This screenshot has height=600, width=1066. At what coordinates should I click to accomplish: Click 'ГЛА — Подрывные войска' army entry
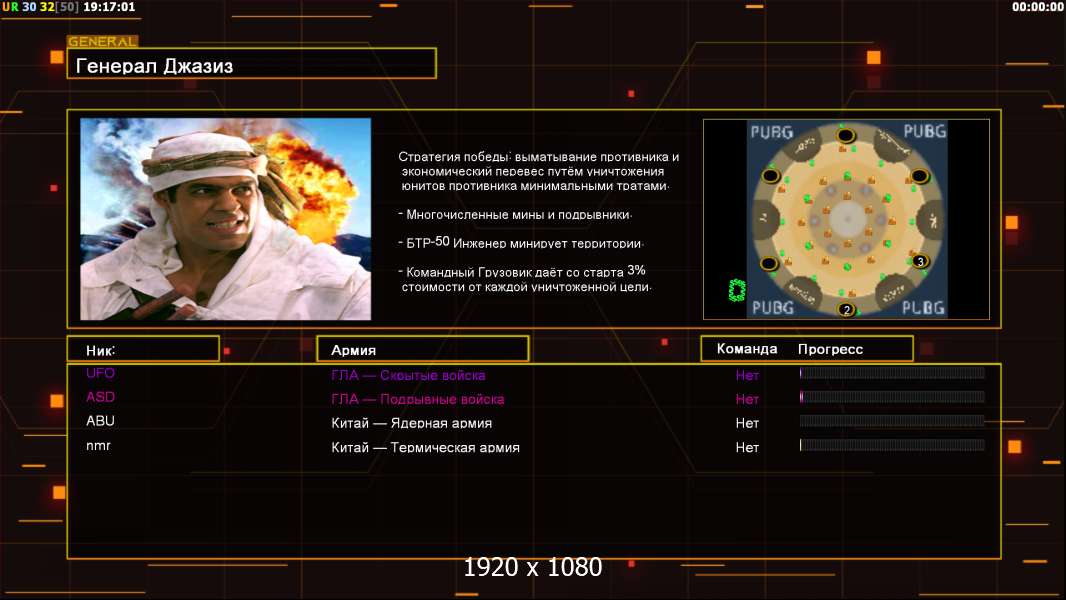417,399
